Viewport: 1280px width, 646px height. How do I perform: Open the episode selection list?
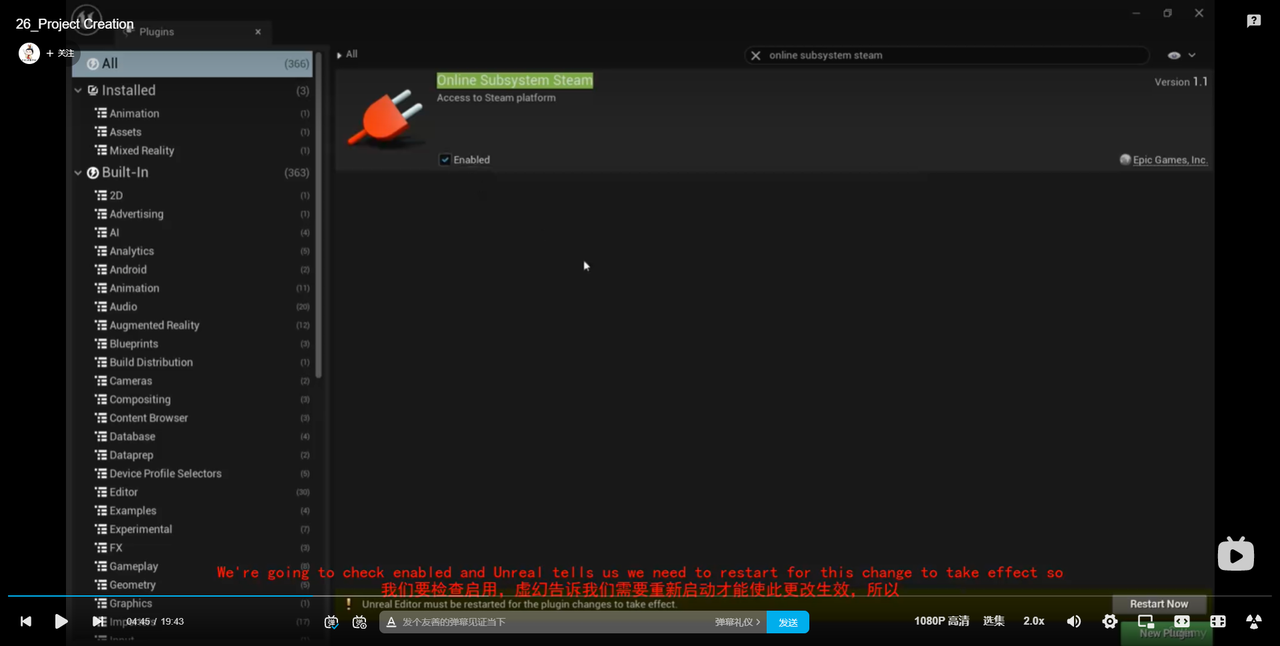(x=993, y=621)
